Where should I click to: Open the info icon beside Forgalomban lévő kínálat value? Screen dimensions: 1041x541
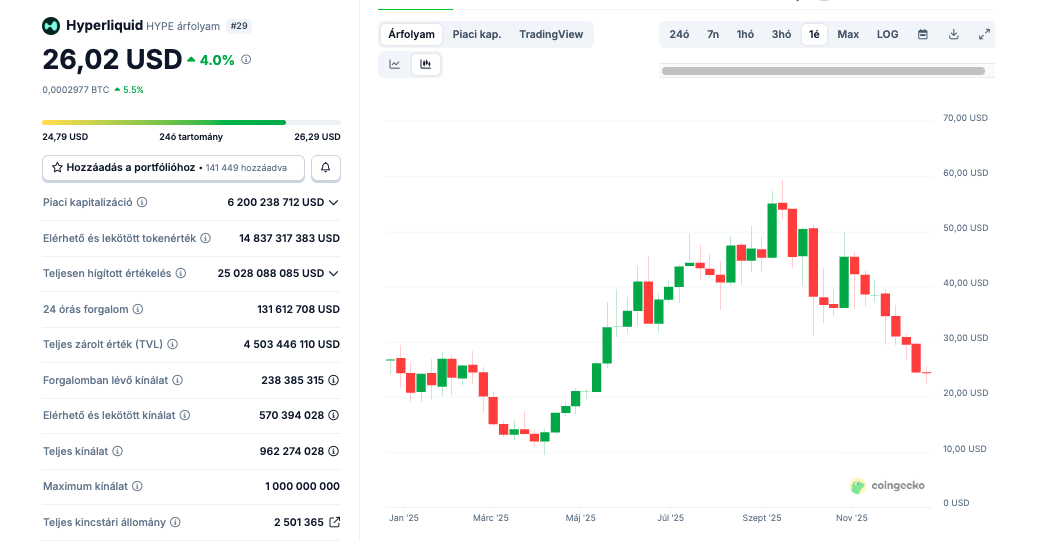[x=334, y=380]
